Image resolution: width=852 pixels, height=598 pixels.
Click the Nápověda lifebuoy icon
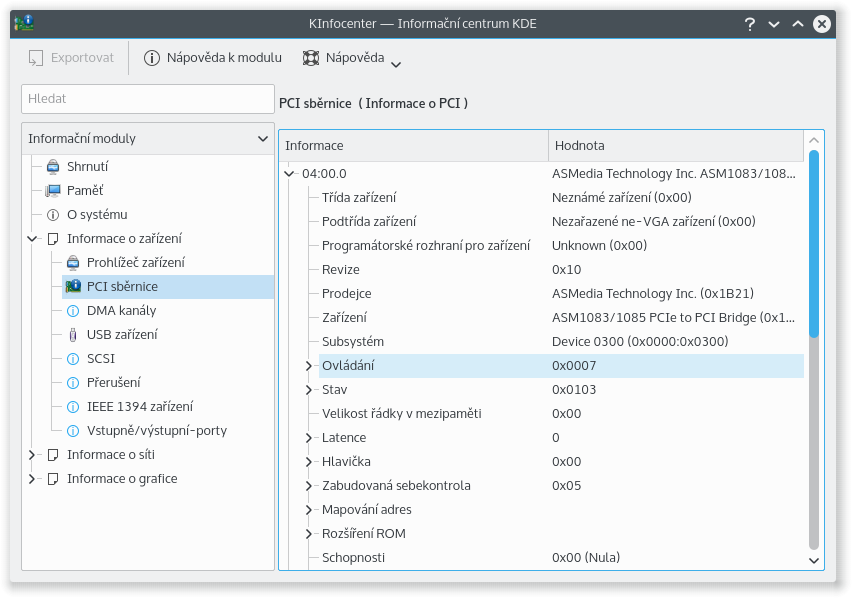click(311, 58)
